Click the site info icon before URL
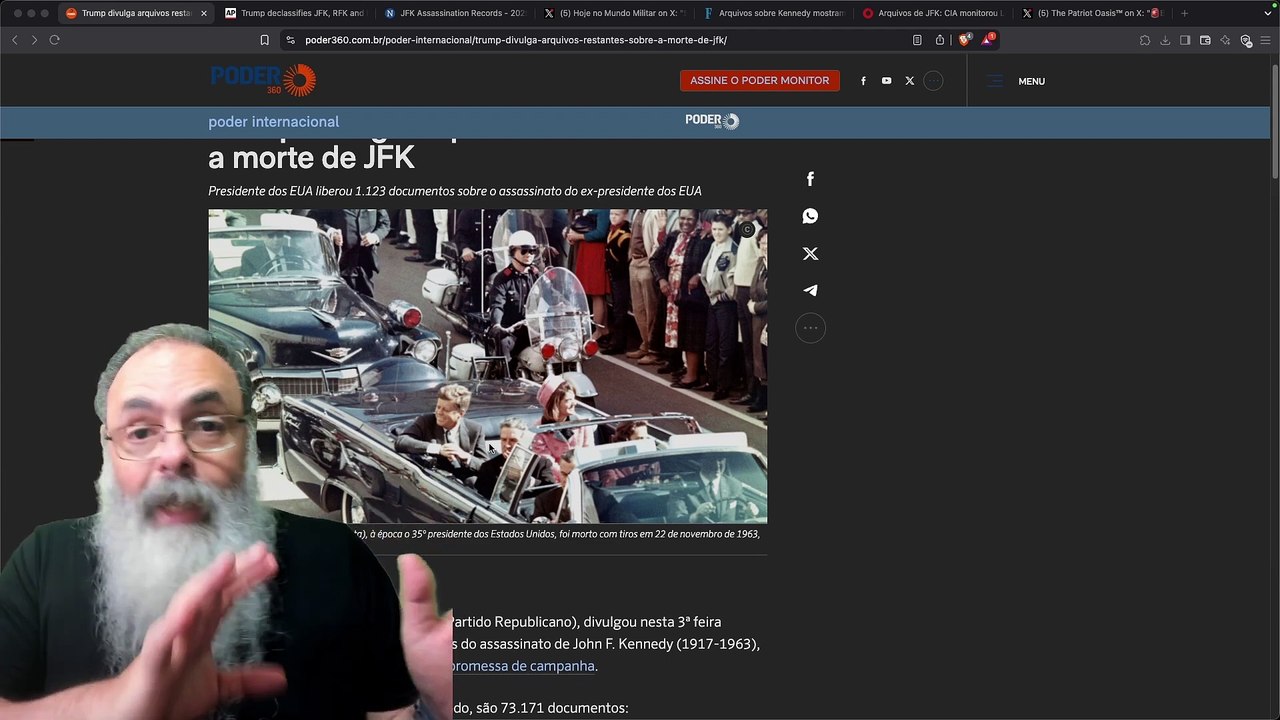1280x720 pixels. [x=290, y=40]
